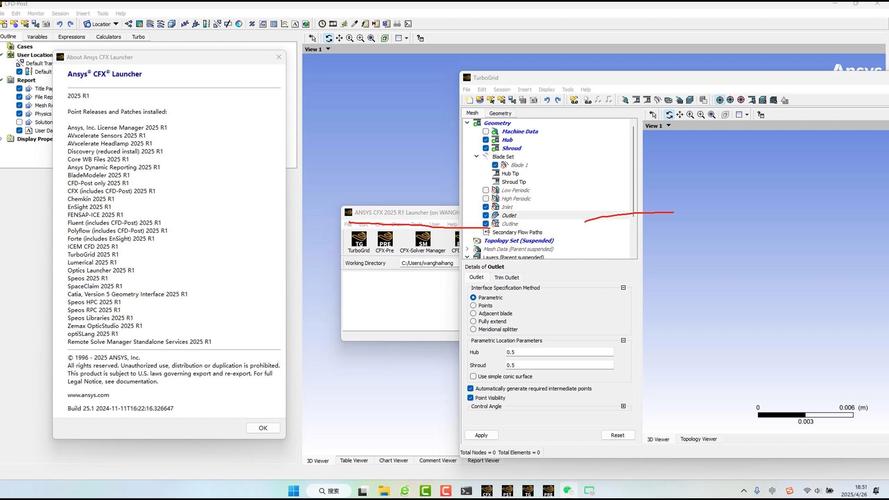
Task: Click Shroud parametric value input field
Action: pos(560,365)
